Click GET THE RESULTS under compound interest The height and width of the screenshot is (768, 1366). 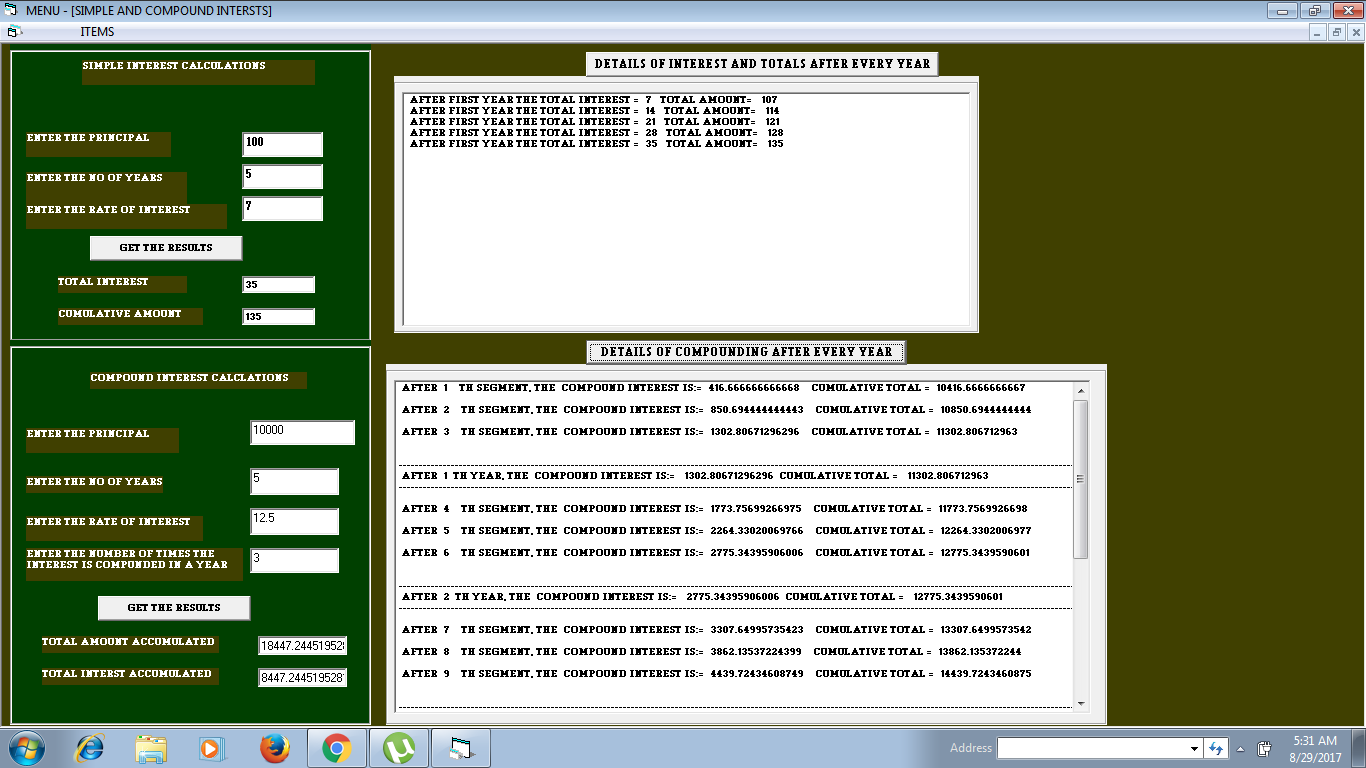[x=174, y=608]
